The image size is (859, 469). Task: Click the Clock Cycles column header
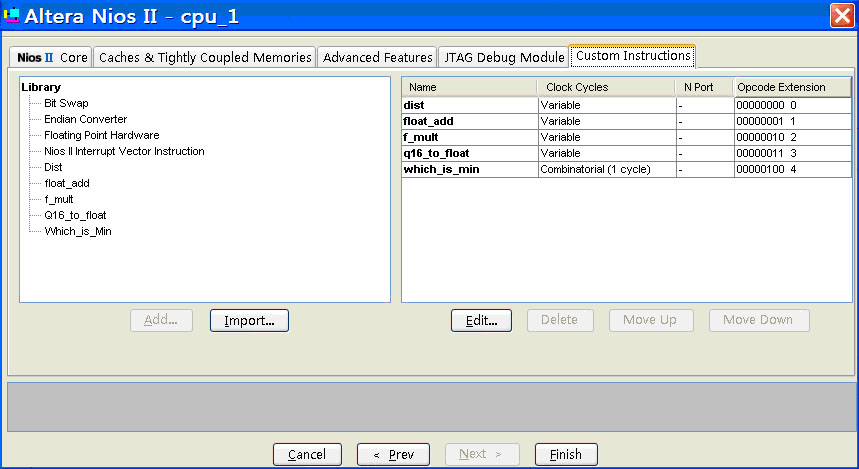point(606,87)
